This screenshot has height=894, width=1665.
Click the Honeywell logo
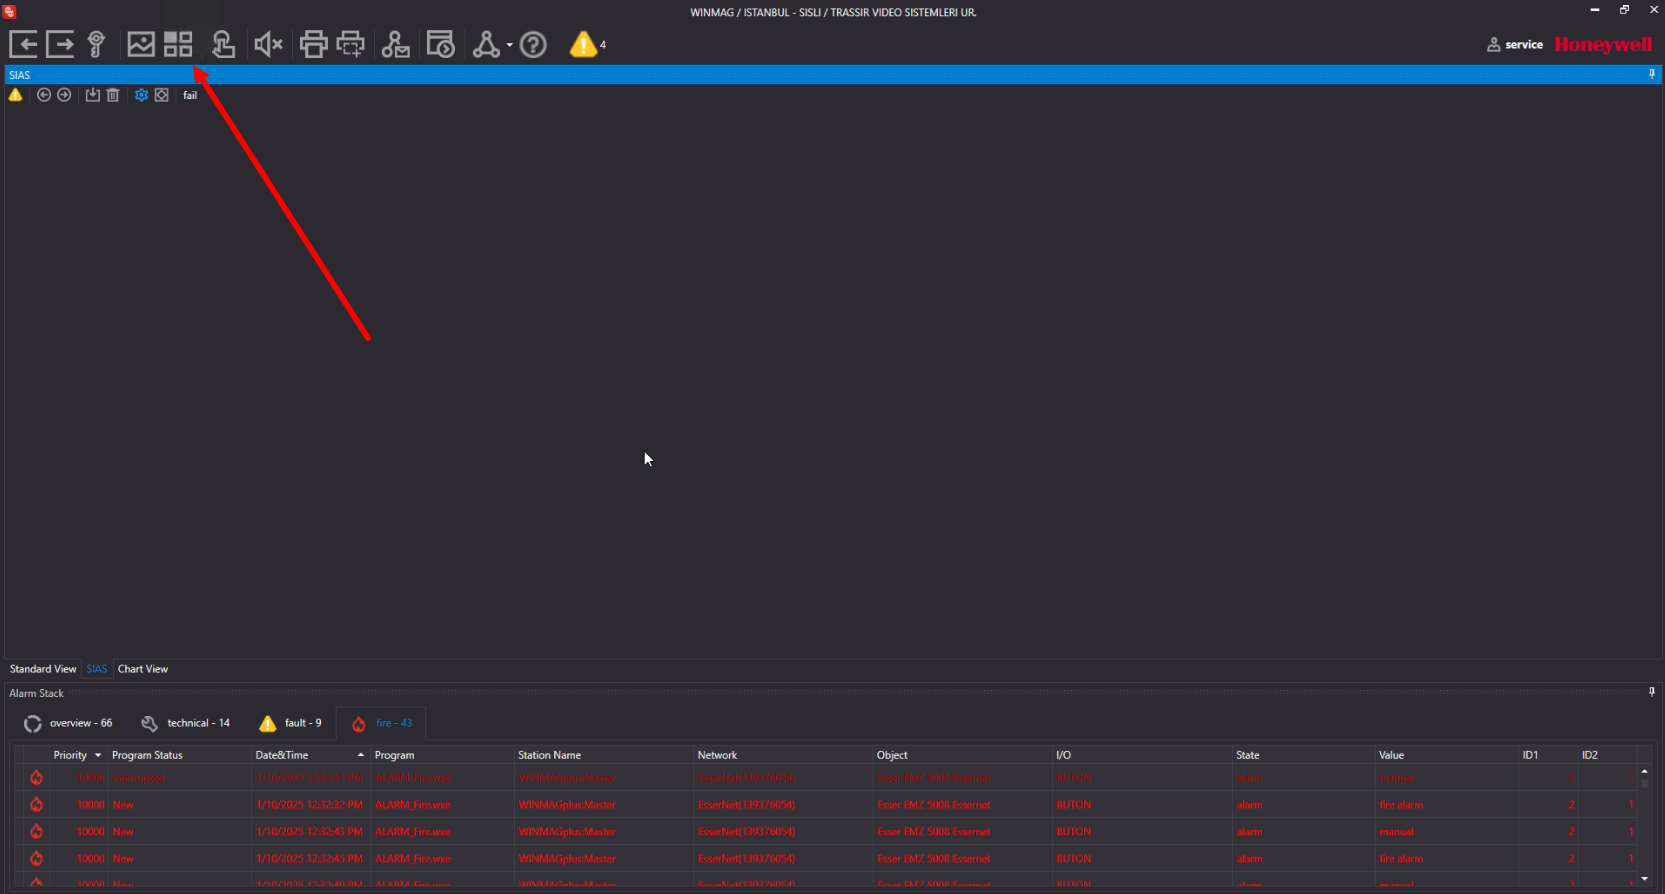(1603, 44)
